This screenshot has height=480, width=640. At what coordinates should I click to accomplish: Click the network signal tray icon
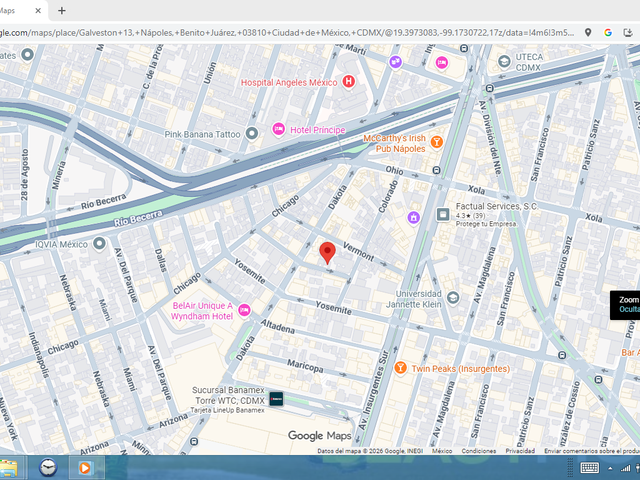(625, 468)
